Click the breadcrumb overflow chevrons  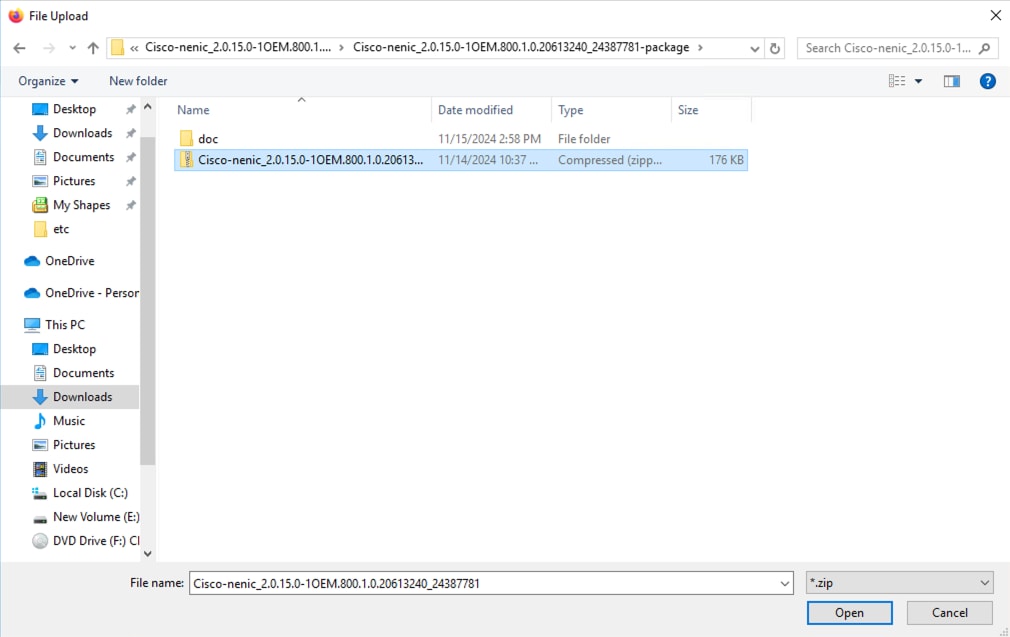pos(134,48)
